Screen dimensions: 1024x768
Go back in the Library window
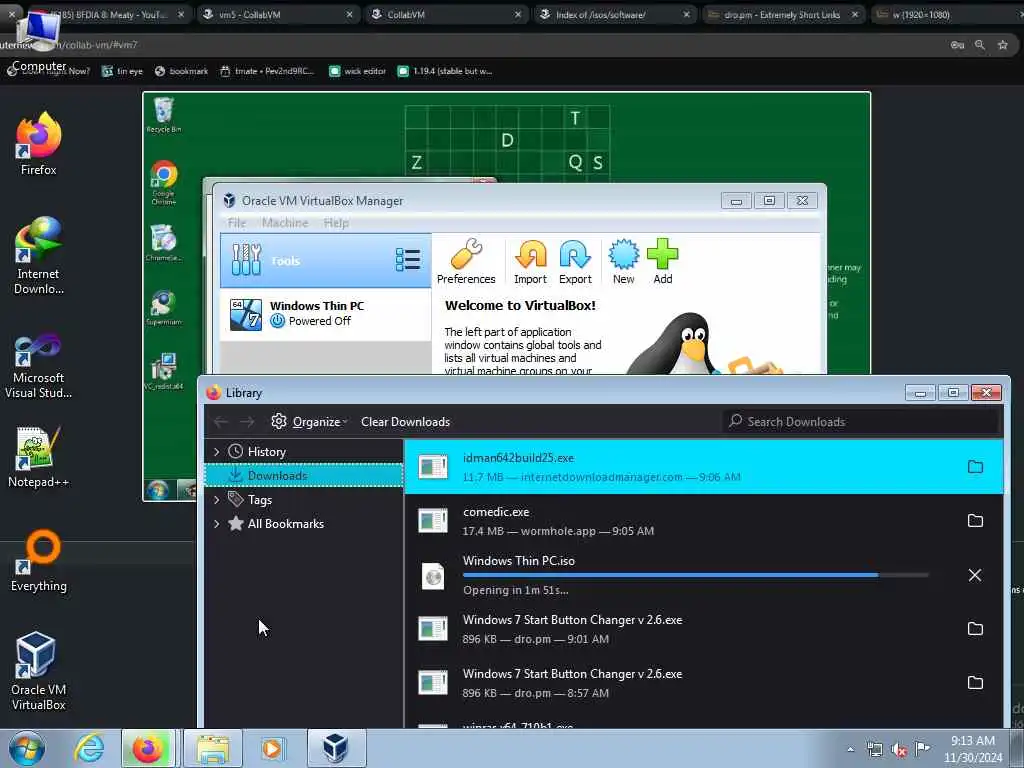tap(221, 422)
